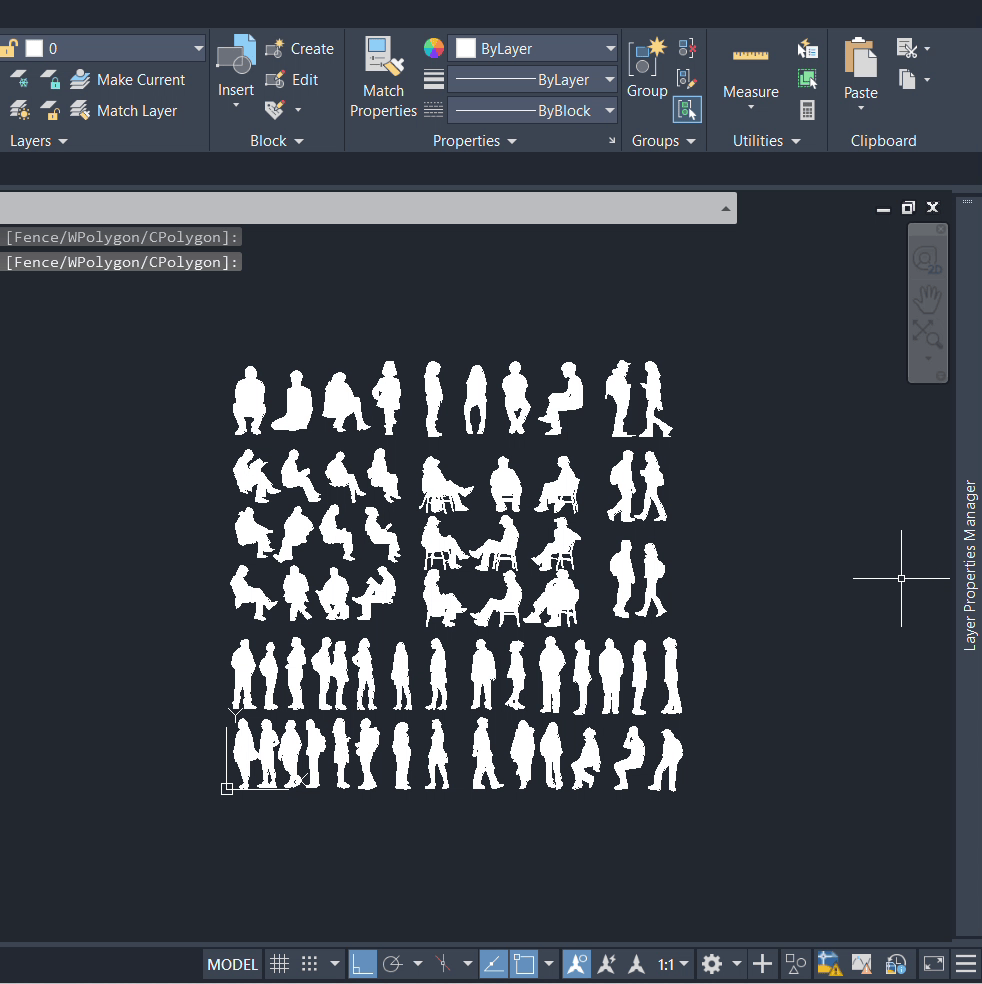Open the Layer Properties Manager side panel
Screen dimensions: 982x984
tap(969, 565)
